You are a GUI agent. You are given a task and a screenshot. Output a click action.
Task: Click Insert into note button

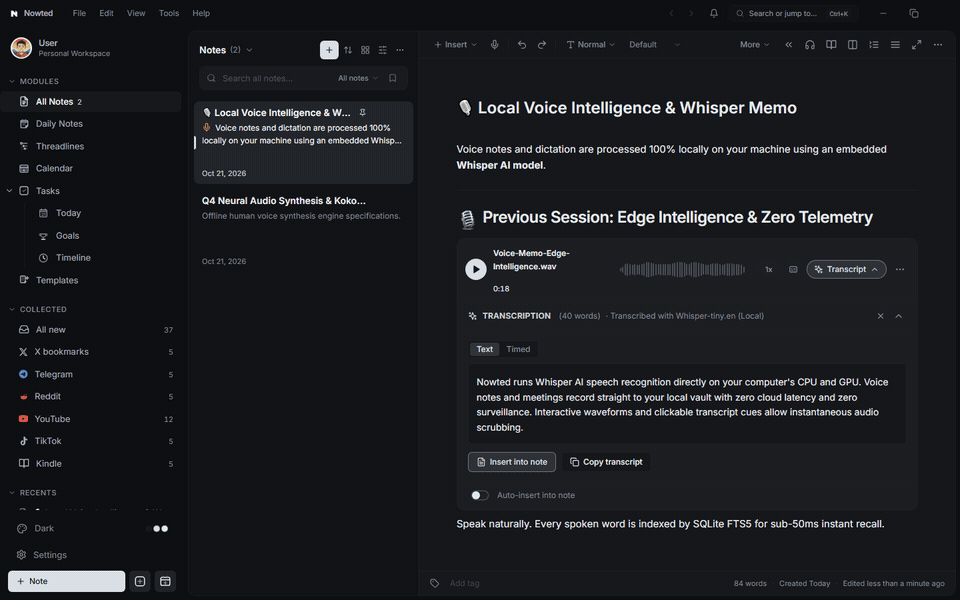pos(512,462)
